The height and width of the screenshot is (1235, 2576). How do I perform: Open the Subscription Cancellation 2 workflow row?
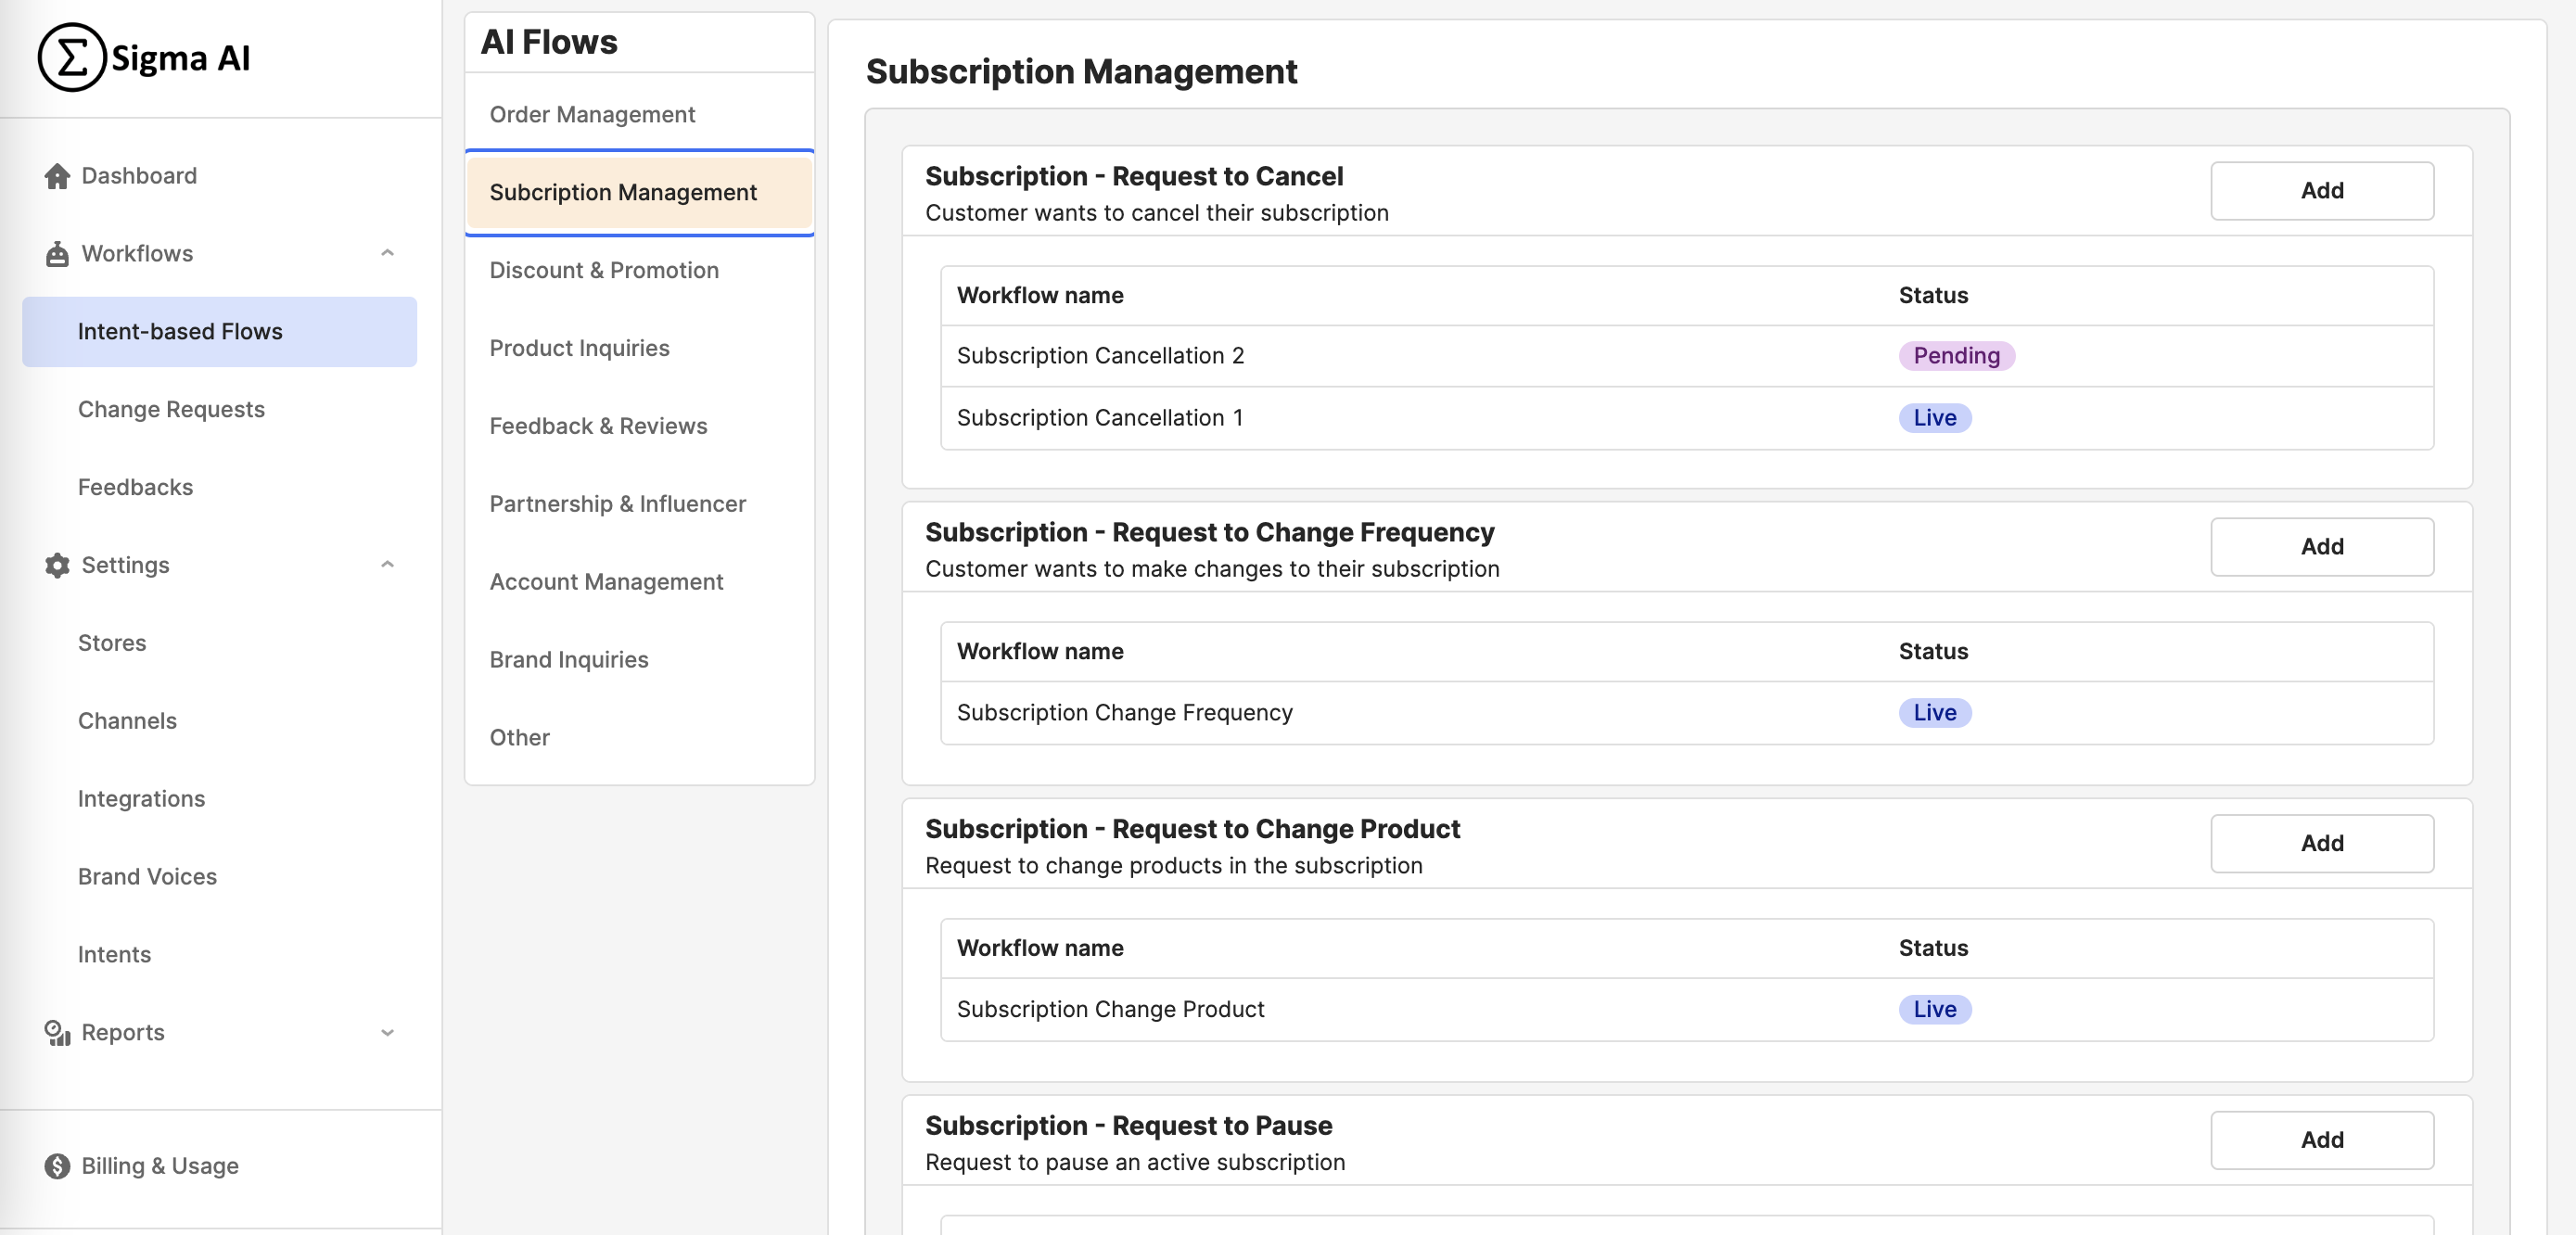[x=1100, y=356]
